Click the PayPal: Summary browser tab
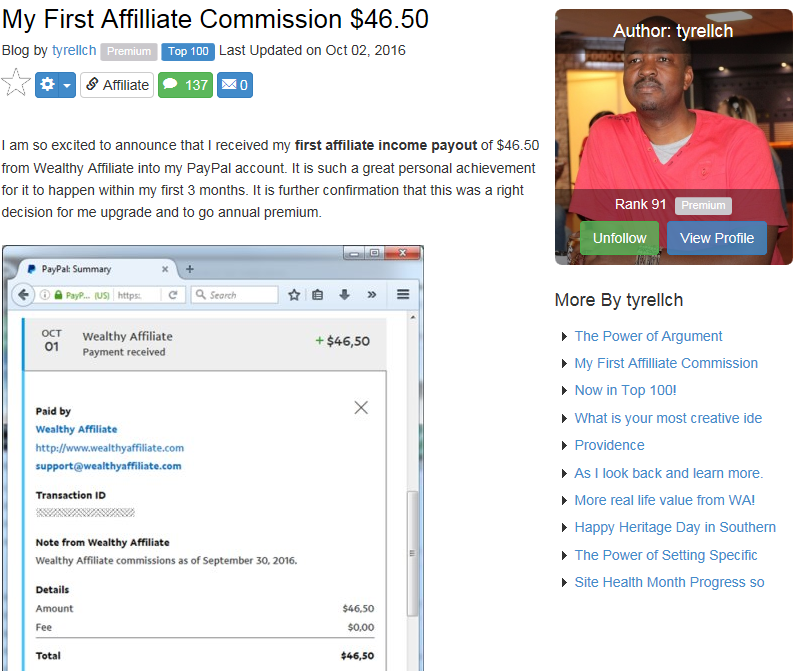 pos(97,269)
